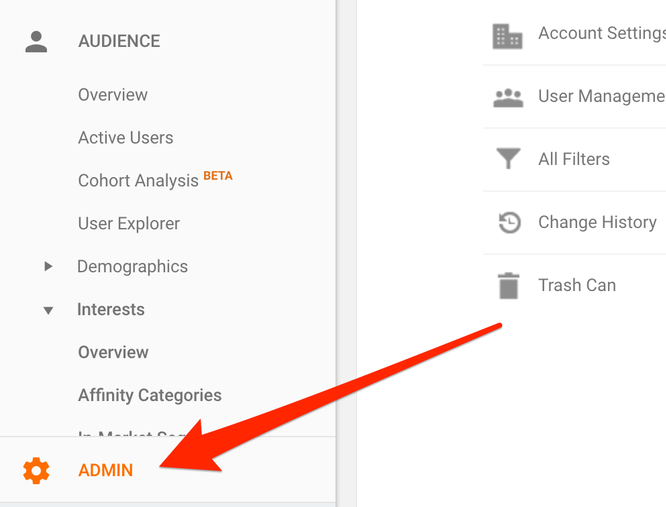Viewport: 666px width, 507px height.
Task: Select Affinity Categories report
Action: pyautogui.click(x=150, y=396)
